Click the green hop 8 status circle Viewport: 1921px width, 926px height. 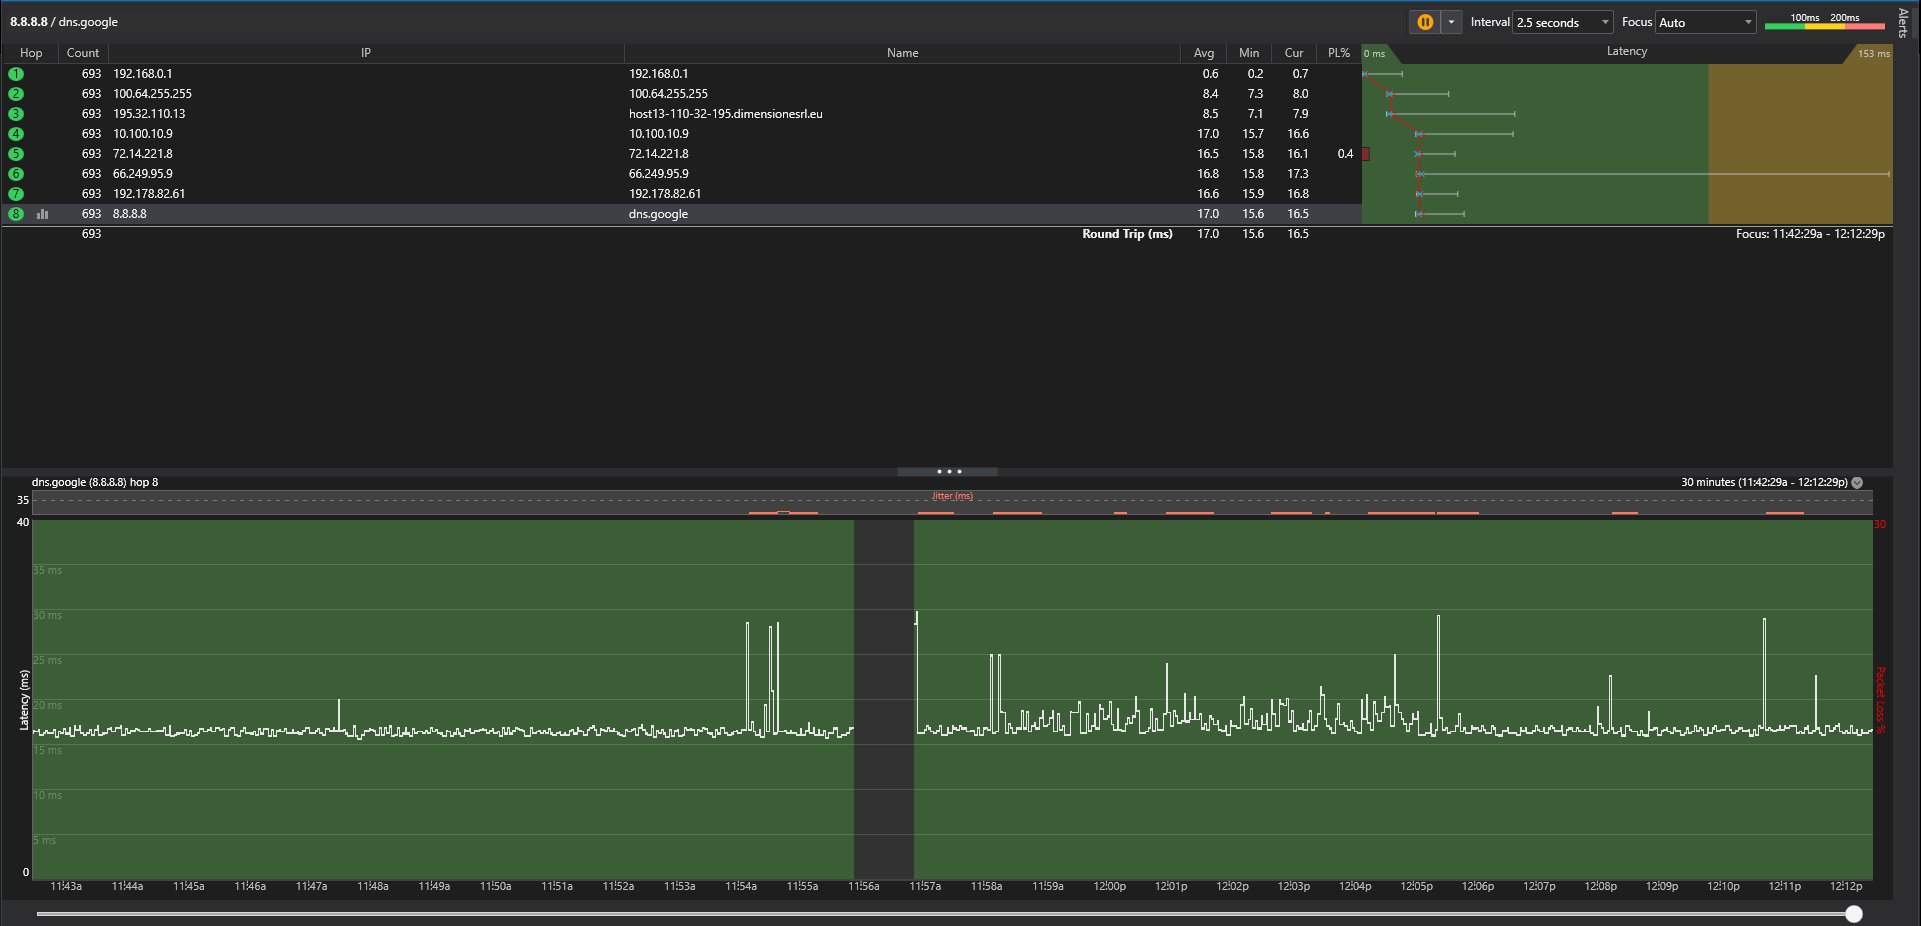[x=16, y=214]
